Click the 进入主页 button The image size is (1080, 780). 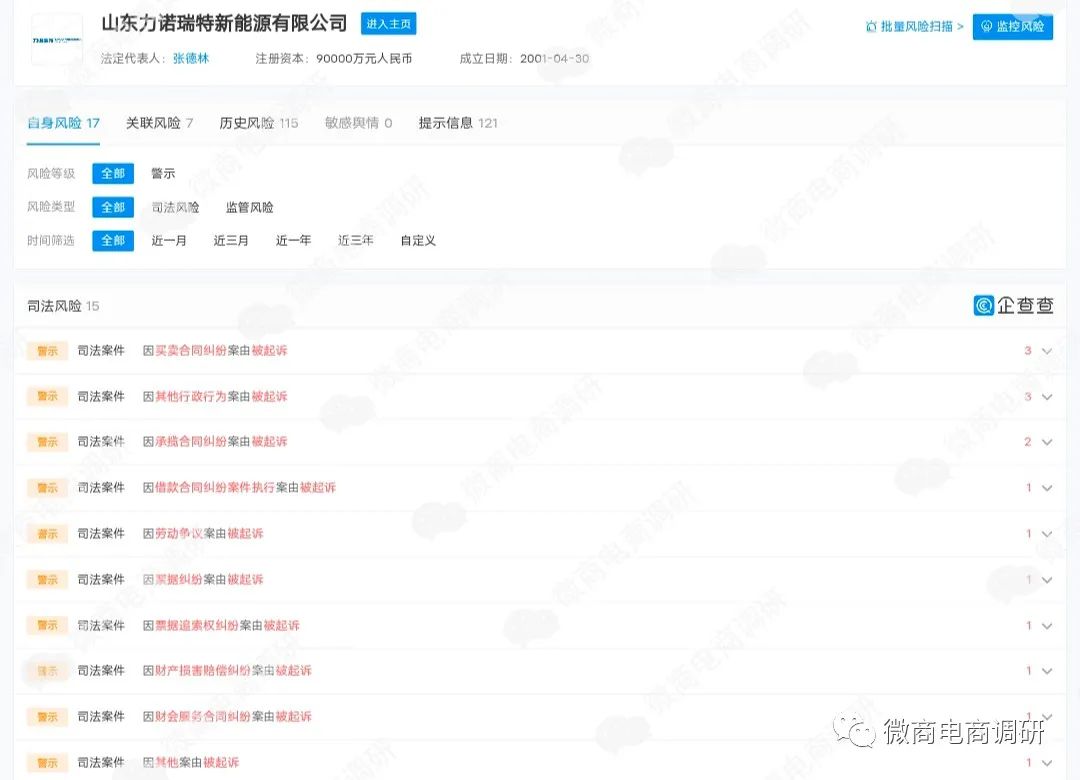tap(388, 23)
